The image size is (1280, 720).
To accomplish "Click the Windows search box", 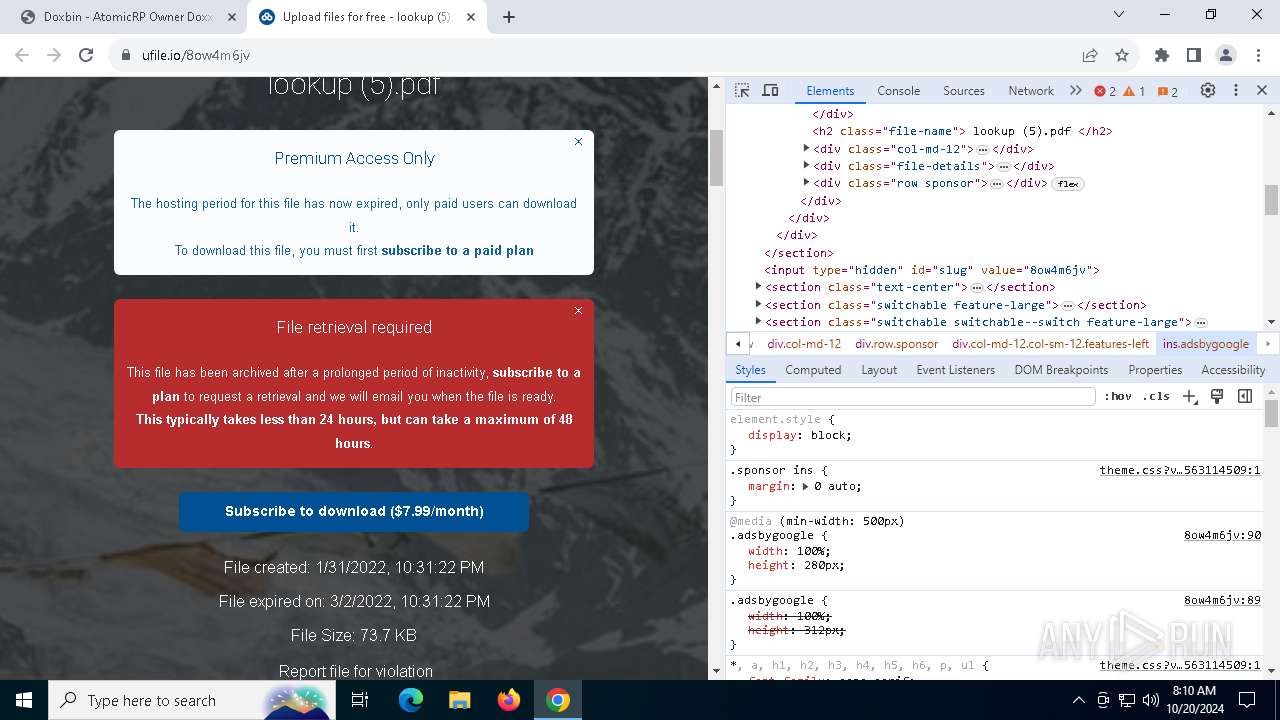I will click(x=190, y=700).
